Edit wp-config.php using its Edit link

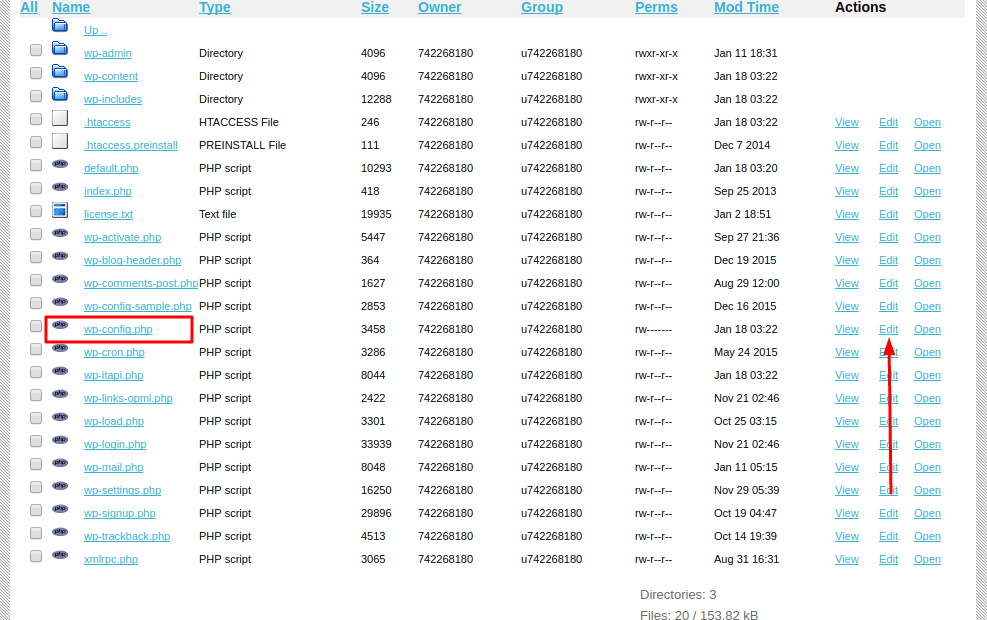pos(888,329)
